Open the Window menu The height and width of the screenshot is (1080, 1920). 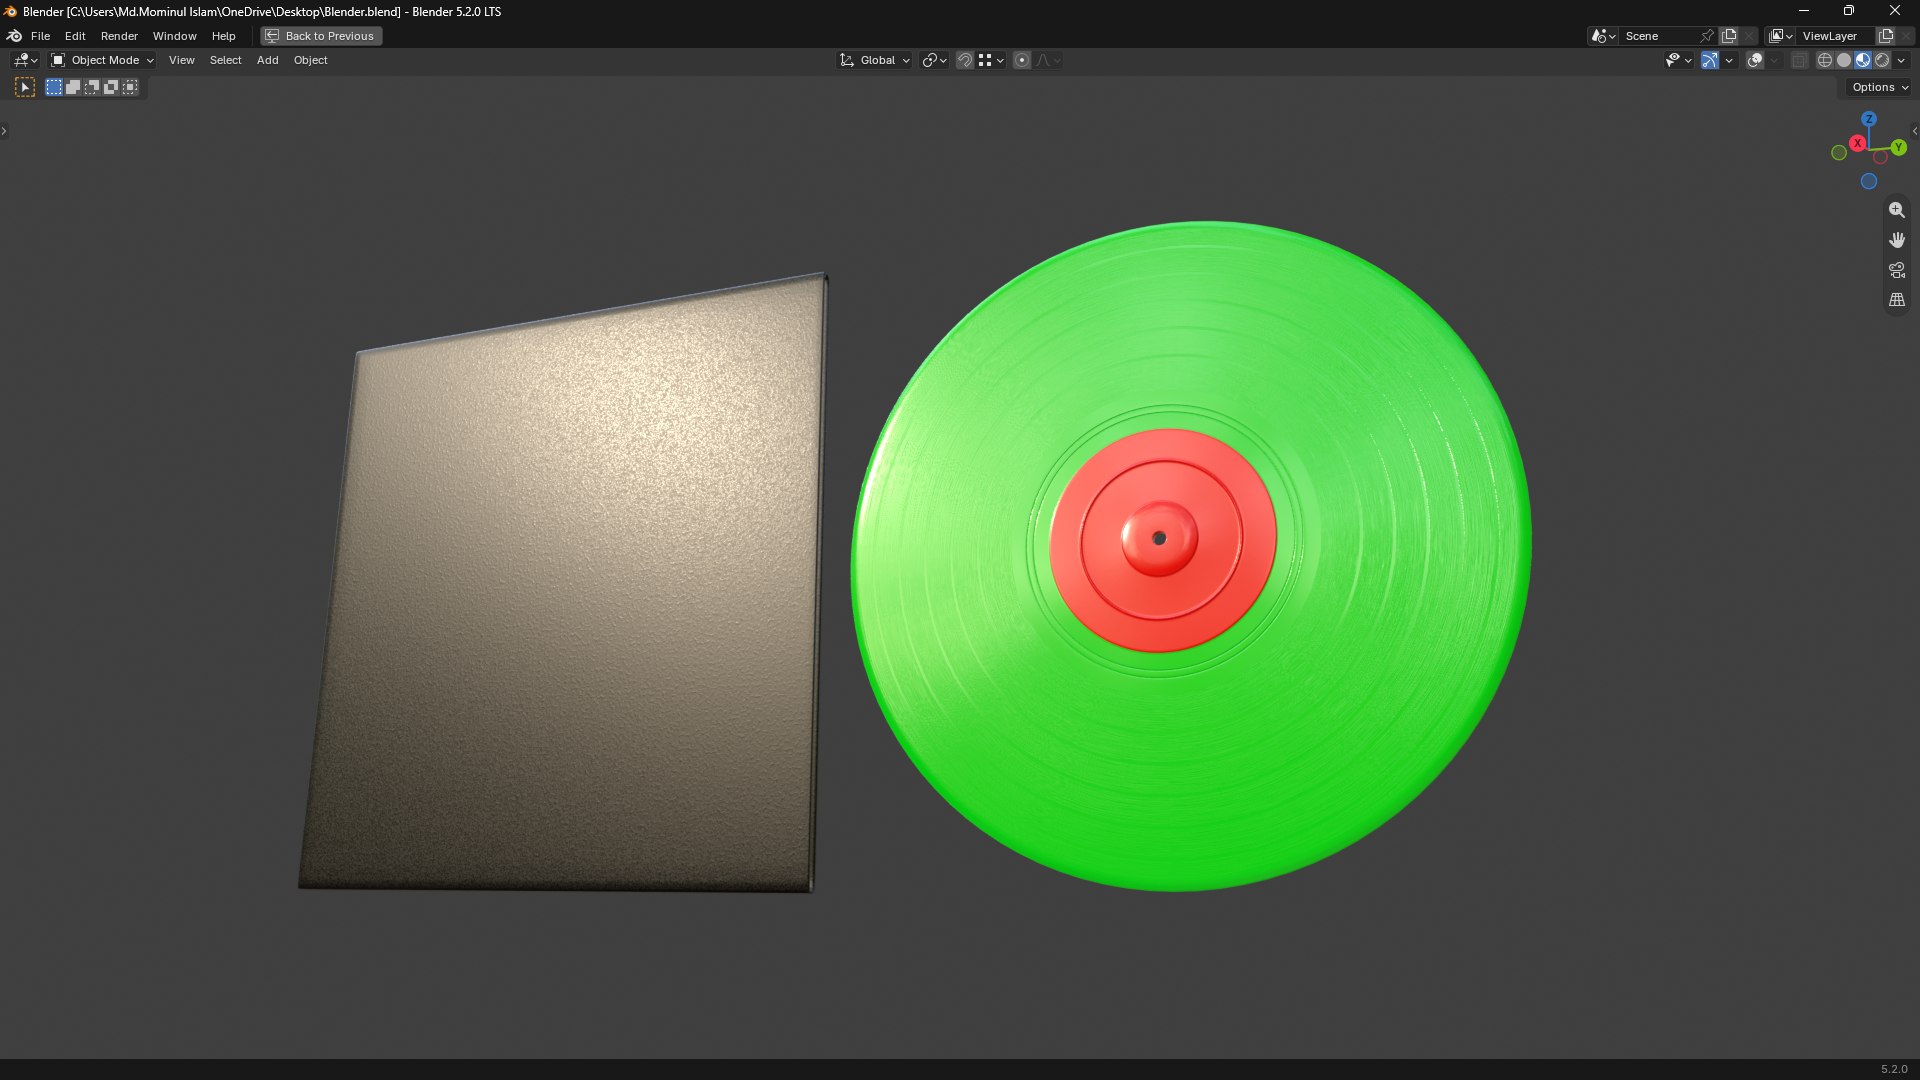pos(174,36)
